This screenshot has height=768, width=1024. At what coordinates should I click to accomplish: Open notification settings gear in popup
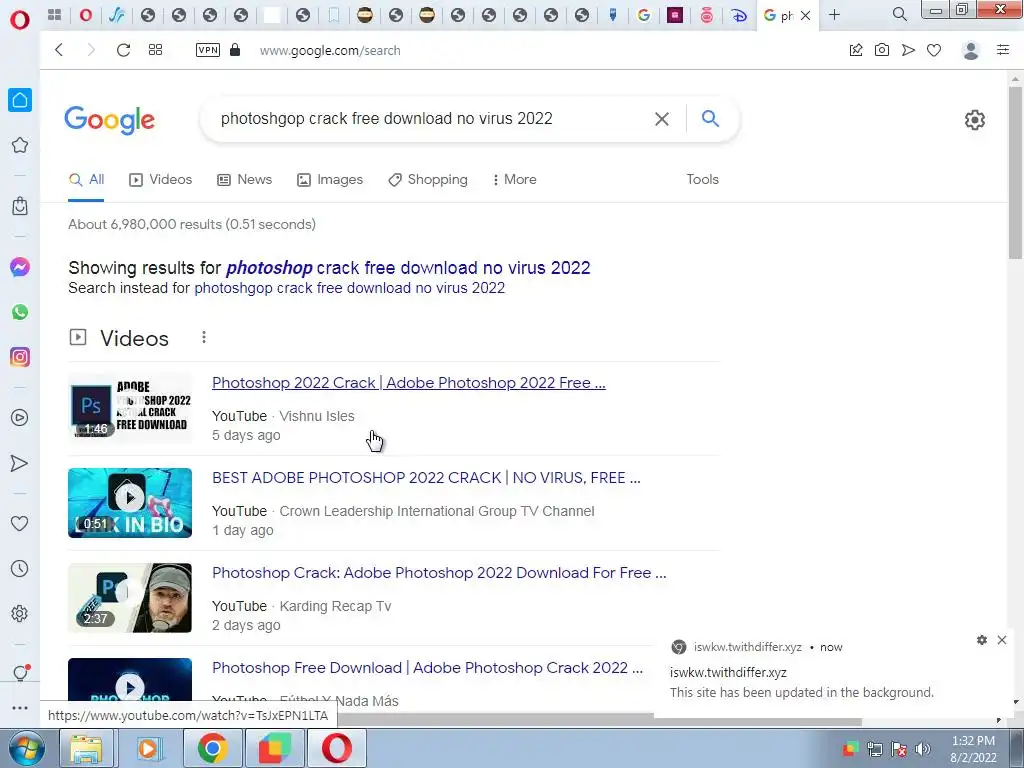982,640
